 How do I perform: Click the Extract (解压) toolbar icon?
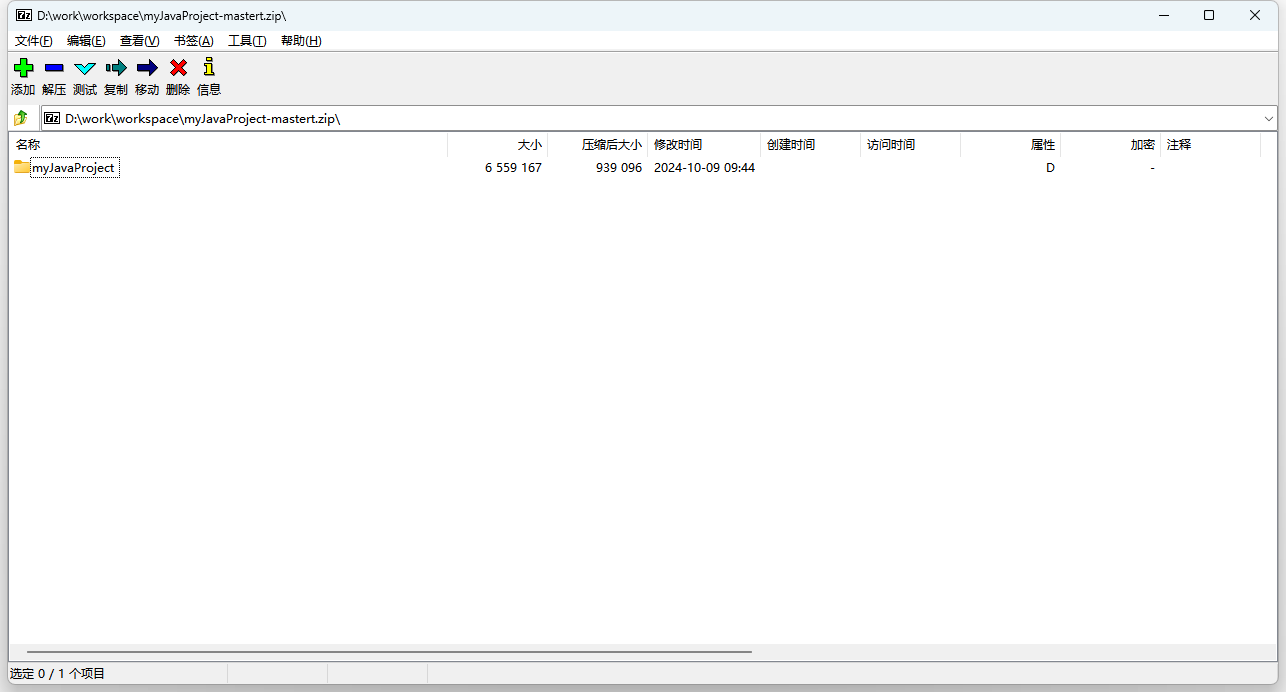54,68
